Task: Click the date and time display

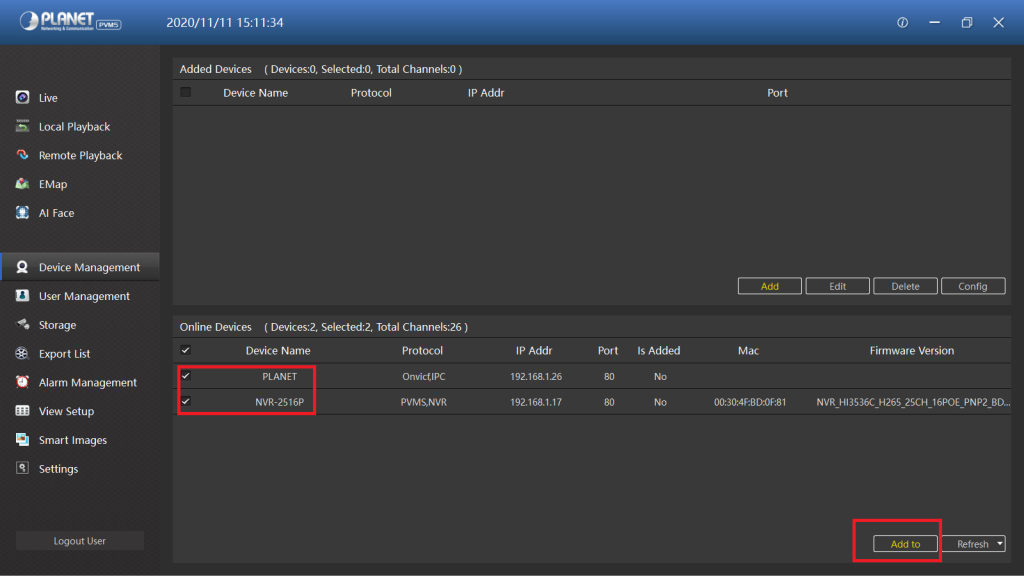Action: click(225, 22)
